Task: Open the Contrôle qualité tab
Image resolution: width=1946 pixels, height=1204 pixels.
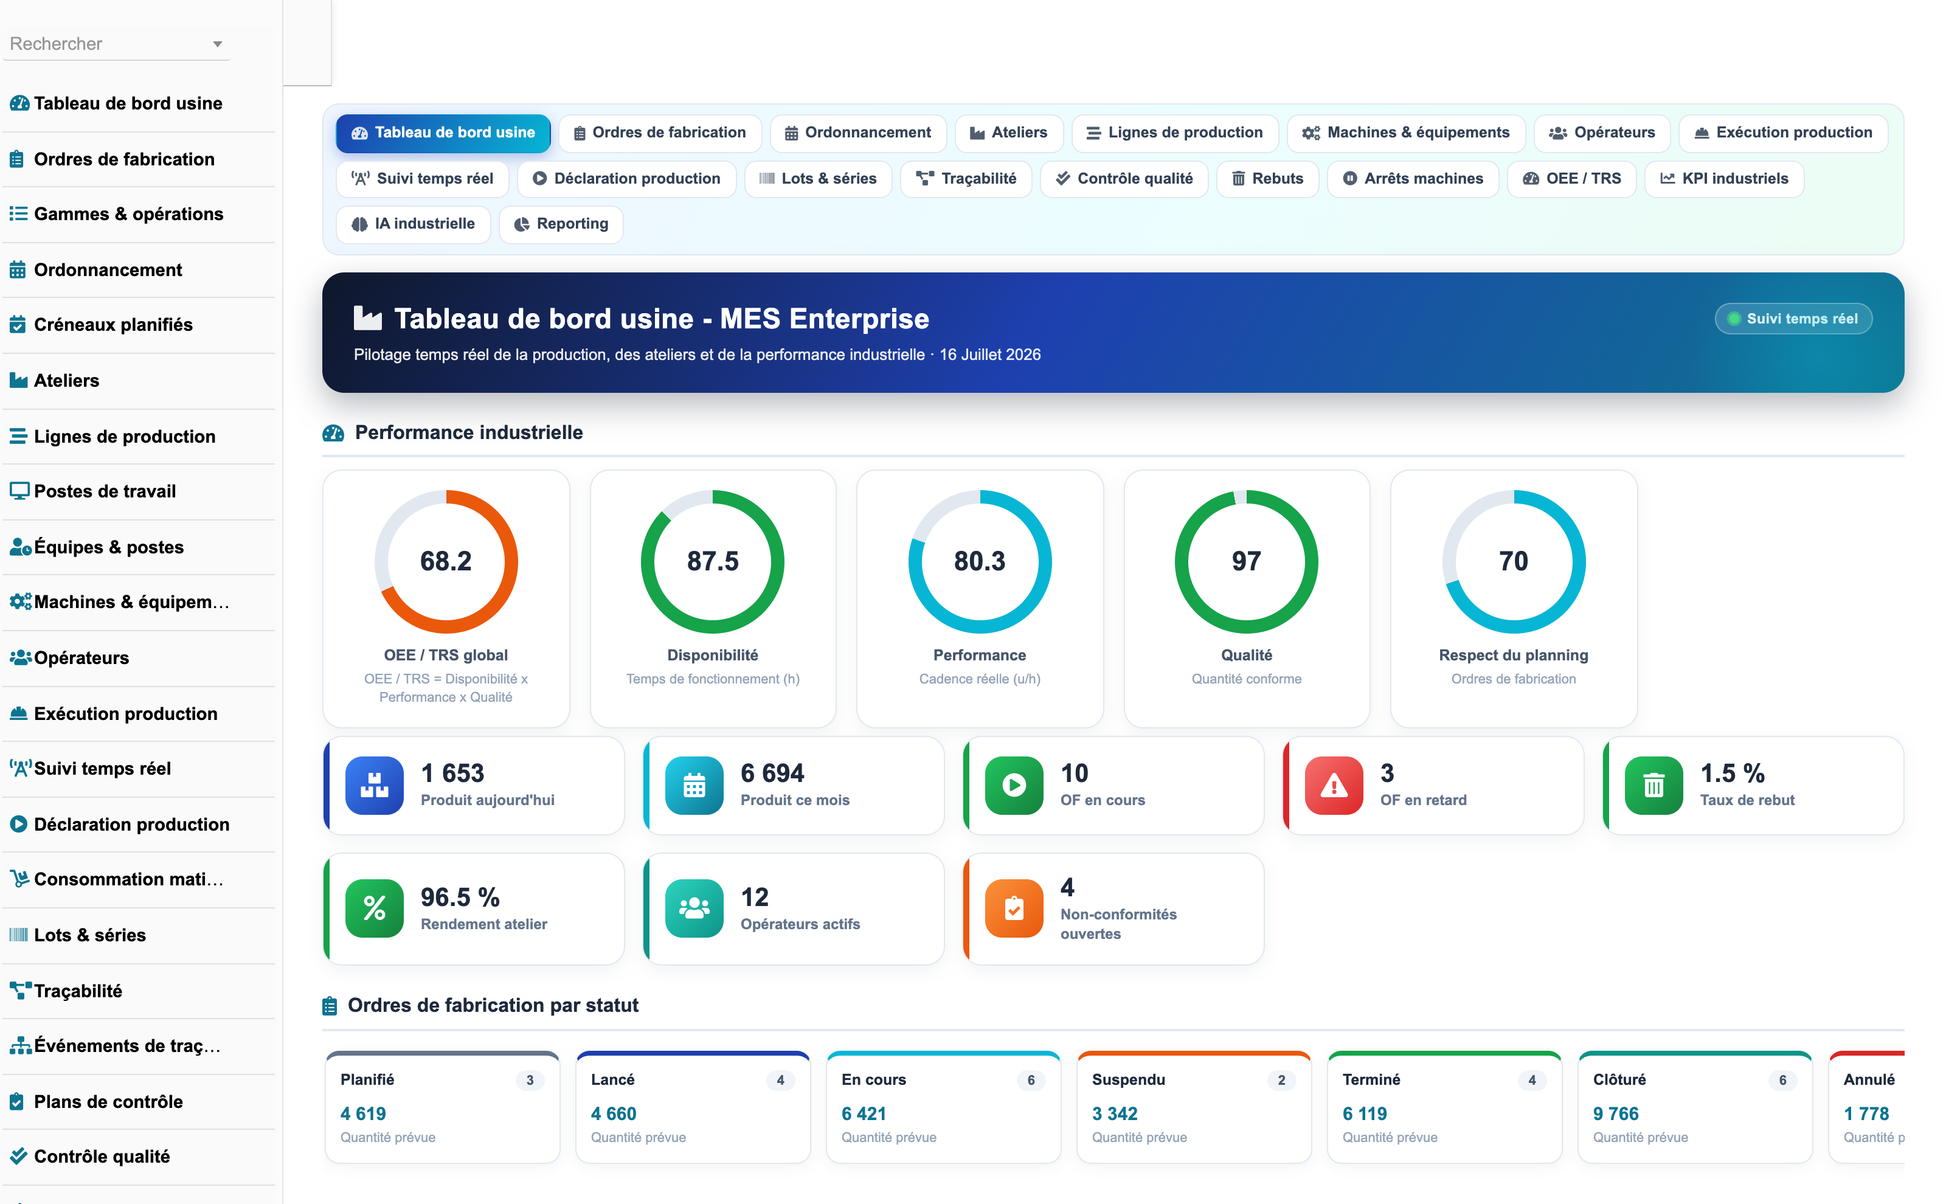Action: [1124, 179]
